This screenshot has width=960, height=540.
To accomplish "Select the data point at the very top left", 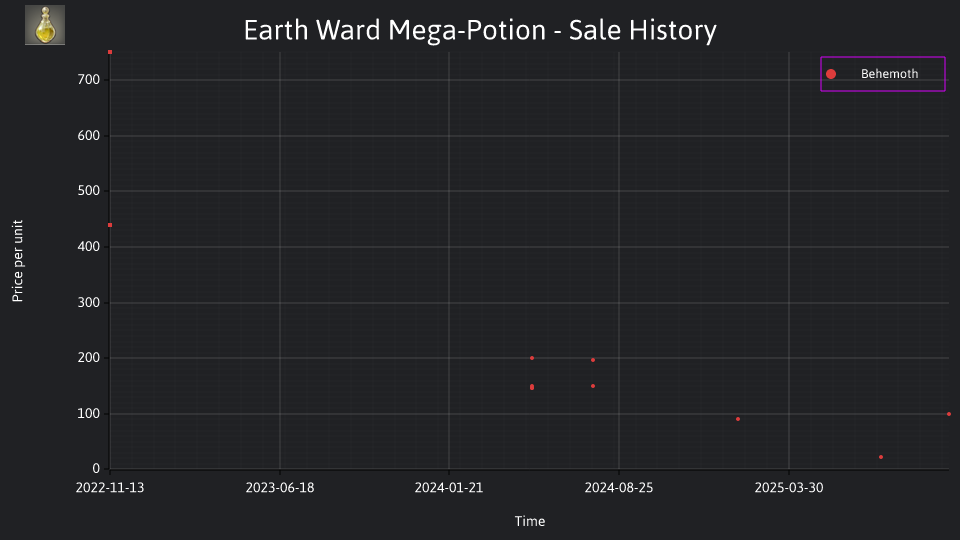I will (x=110, y=52).
